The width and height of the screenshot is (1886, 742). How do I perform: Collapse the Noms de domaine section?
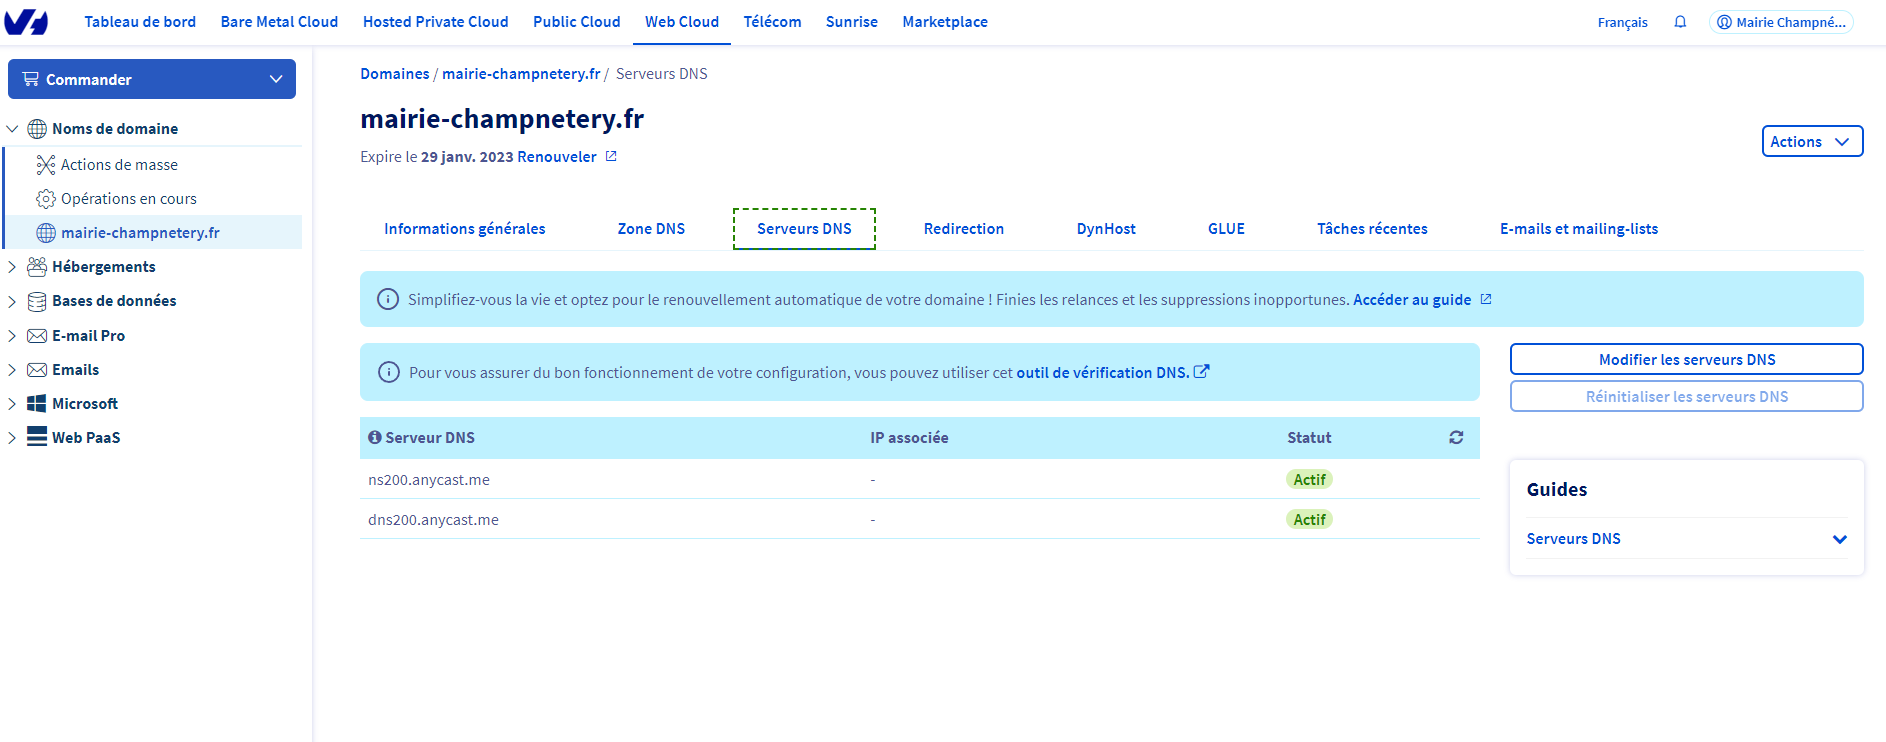pos(12,129)
